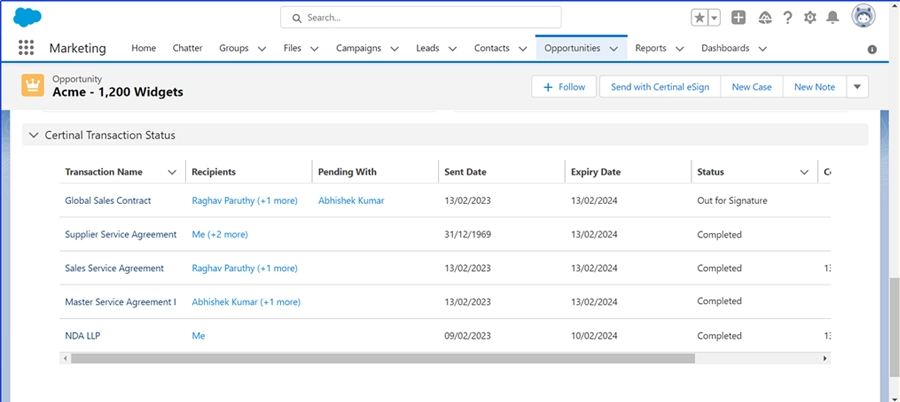Viewport: 900px width, 402px height.
Task: Open the Help question mark icon
Action: (788, 18)
